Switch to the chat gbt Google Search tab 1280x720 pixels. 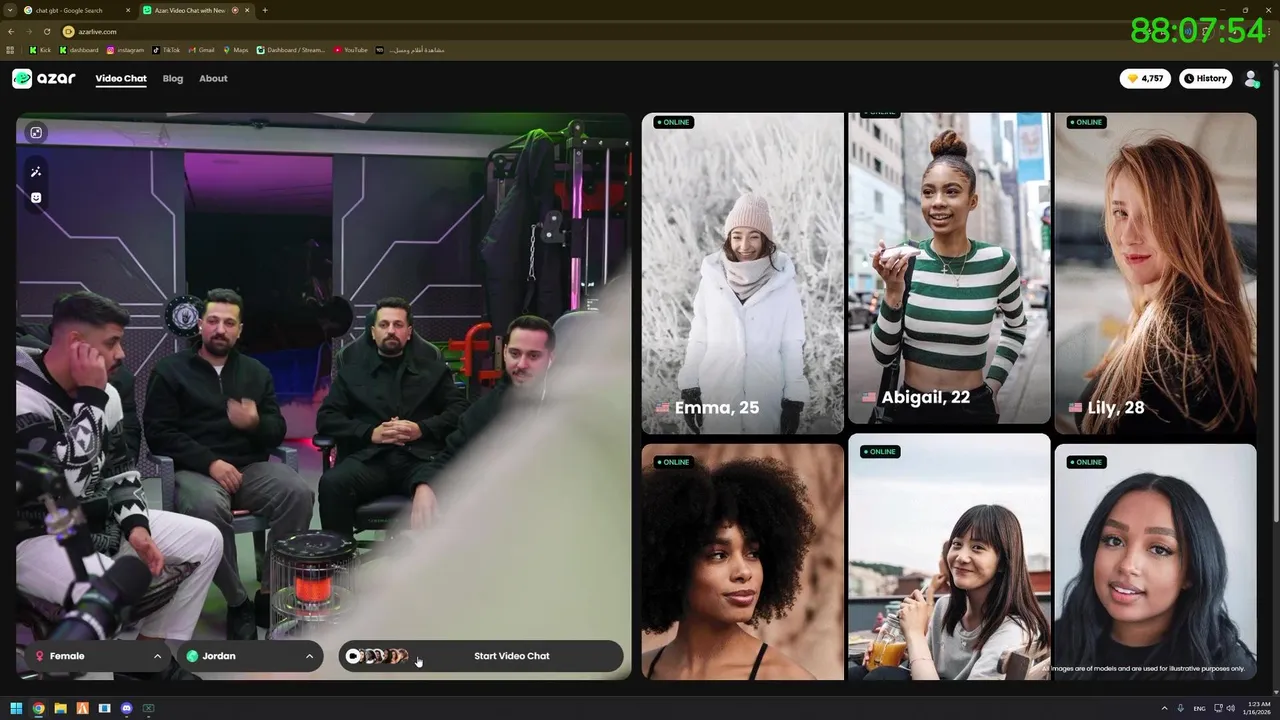point(78,10)
